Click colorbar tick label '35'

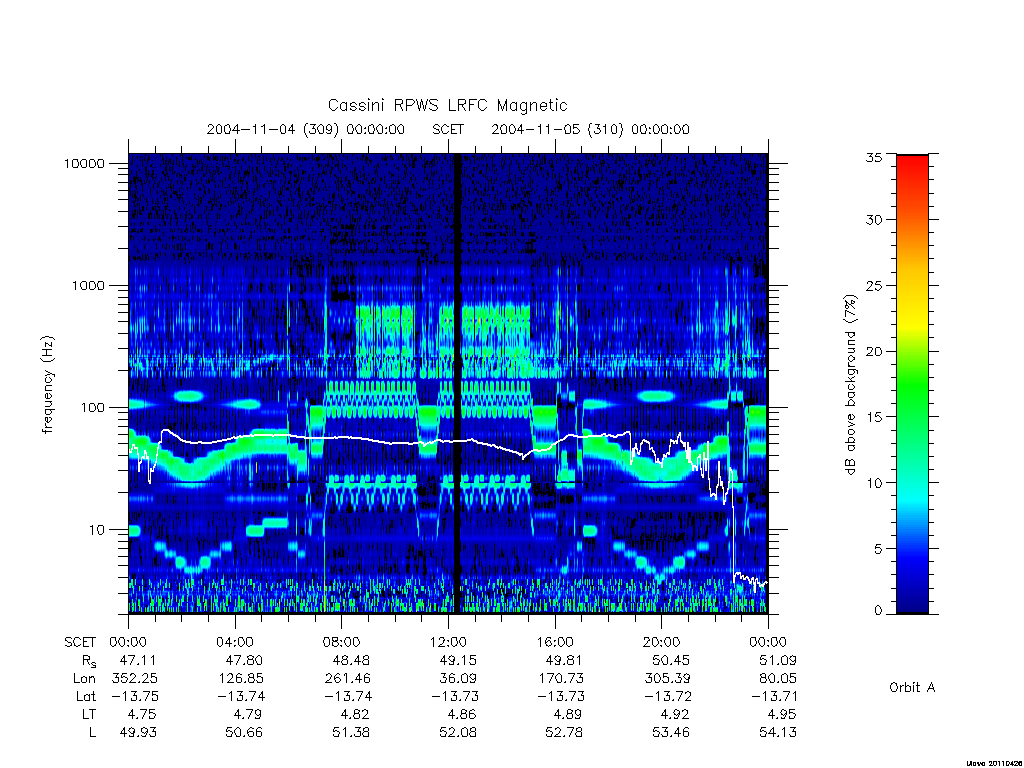pyautogui.click(x=874, y=157)
